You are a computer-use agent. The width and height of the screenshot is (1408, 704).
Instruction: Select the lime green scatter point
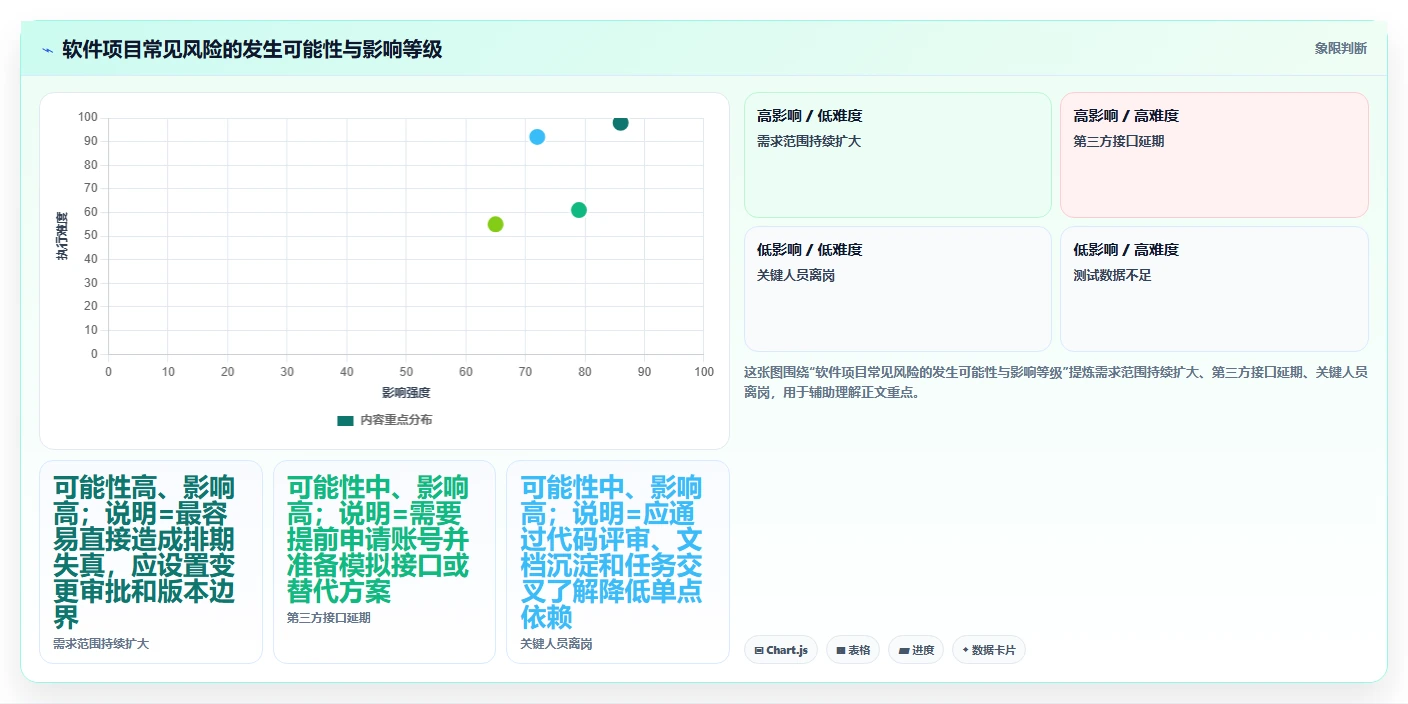495,224
